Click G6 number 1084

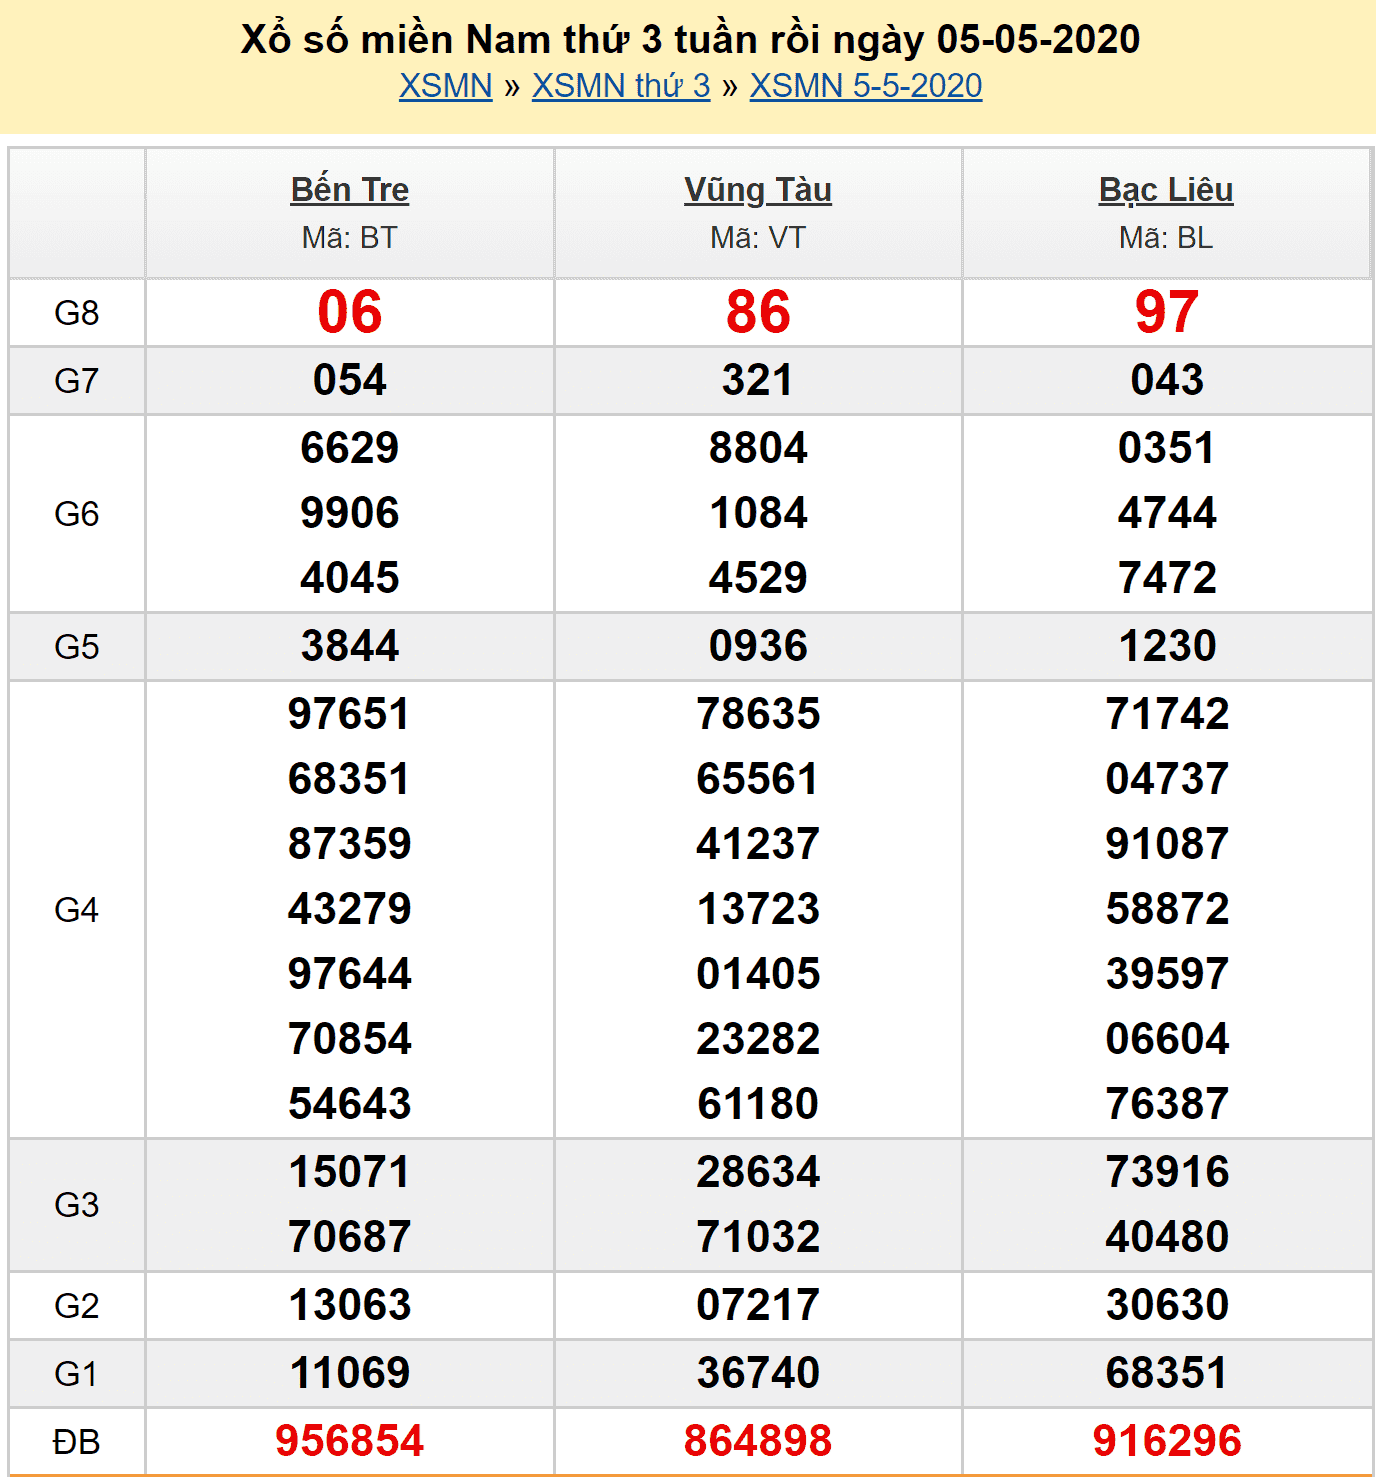pyautogui.click(x=758, y=513)
